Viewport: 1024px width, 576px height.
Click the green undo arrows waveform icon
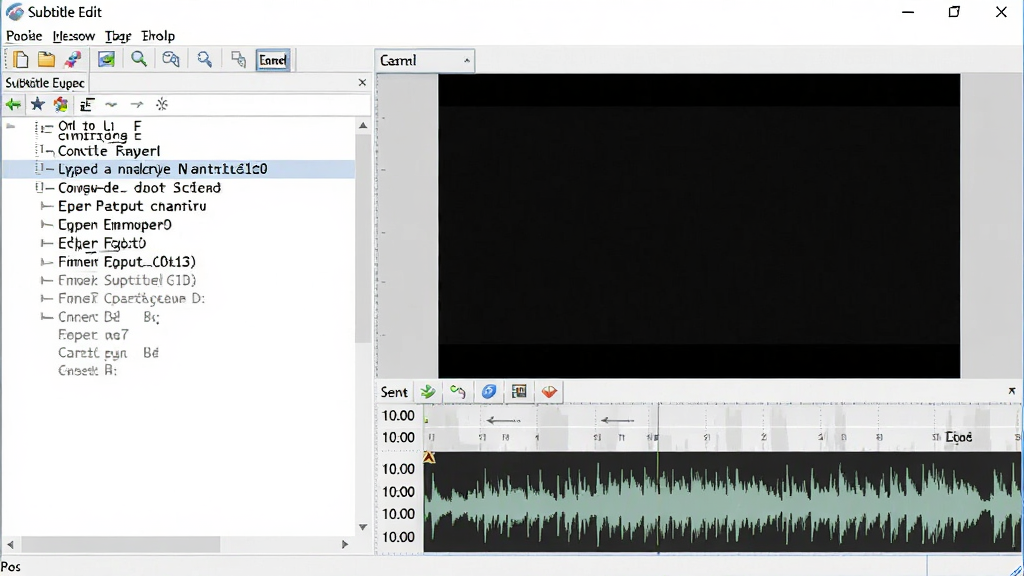click(x=458, y=392)
